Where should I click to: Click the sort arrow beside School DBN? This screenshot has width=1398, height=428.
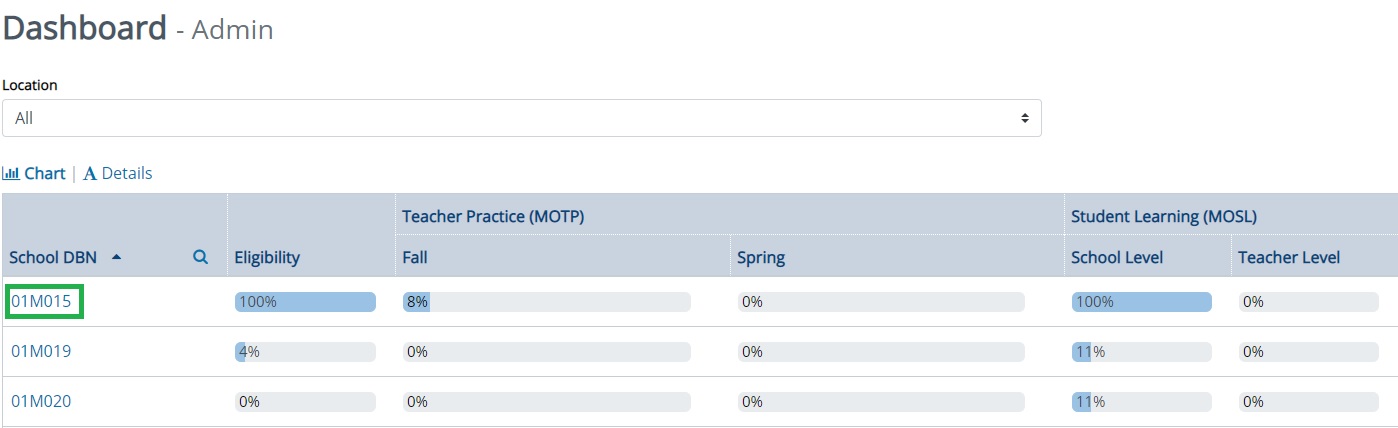click(x=117, y=257)
